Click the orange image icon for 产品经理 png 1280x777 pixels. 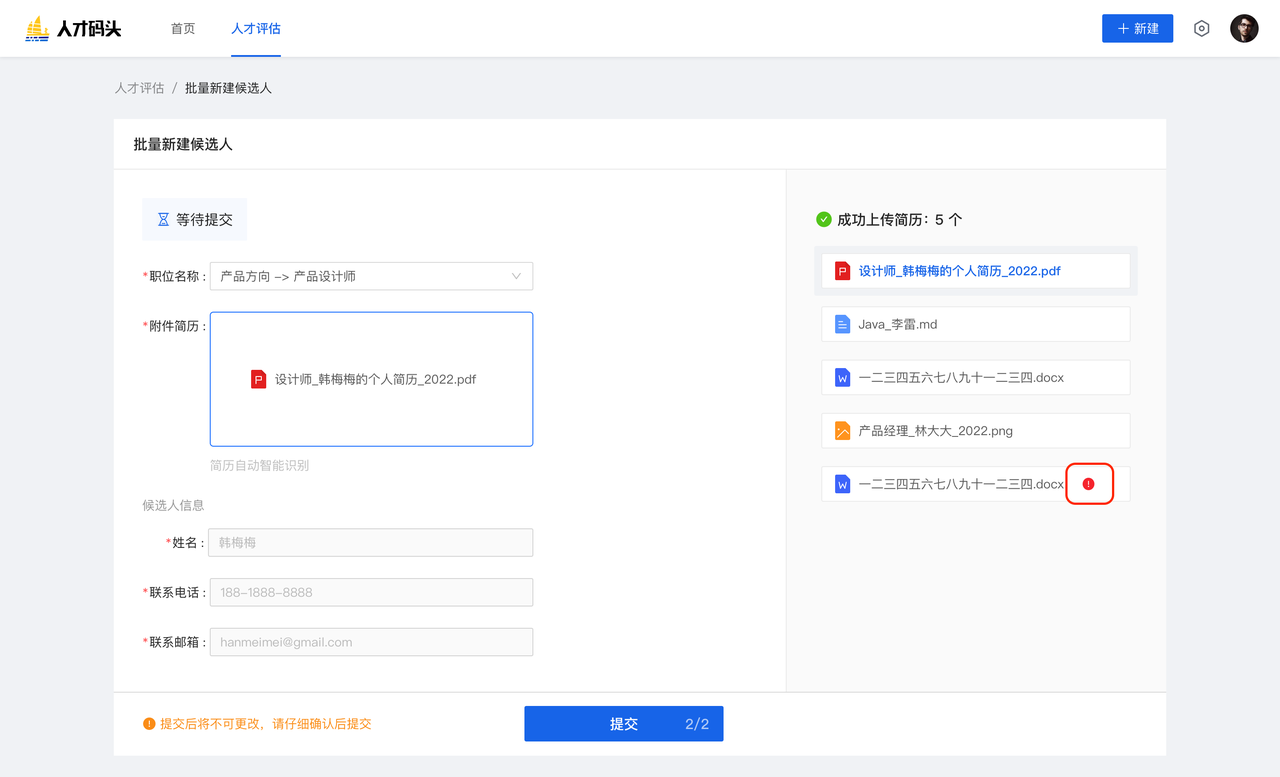click(842, 431)
